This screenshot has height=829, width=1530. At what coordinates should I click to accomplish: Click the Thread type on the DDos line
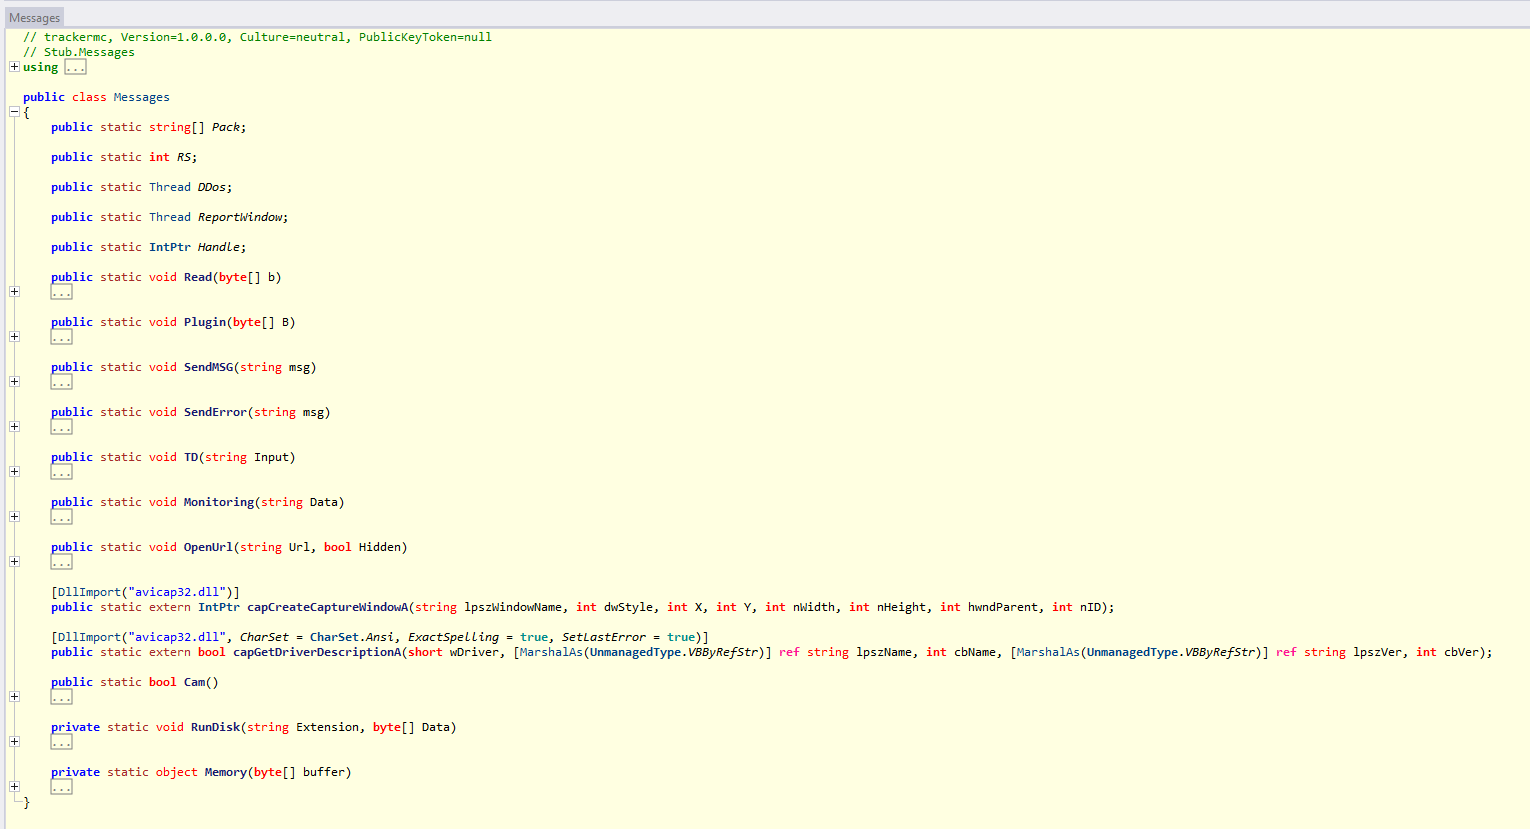(x=170, y=187)
